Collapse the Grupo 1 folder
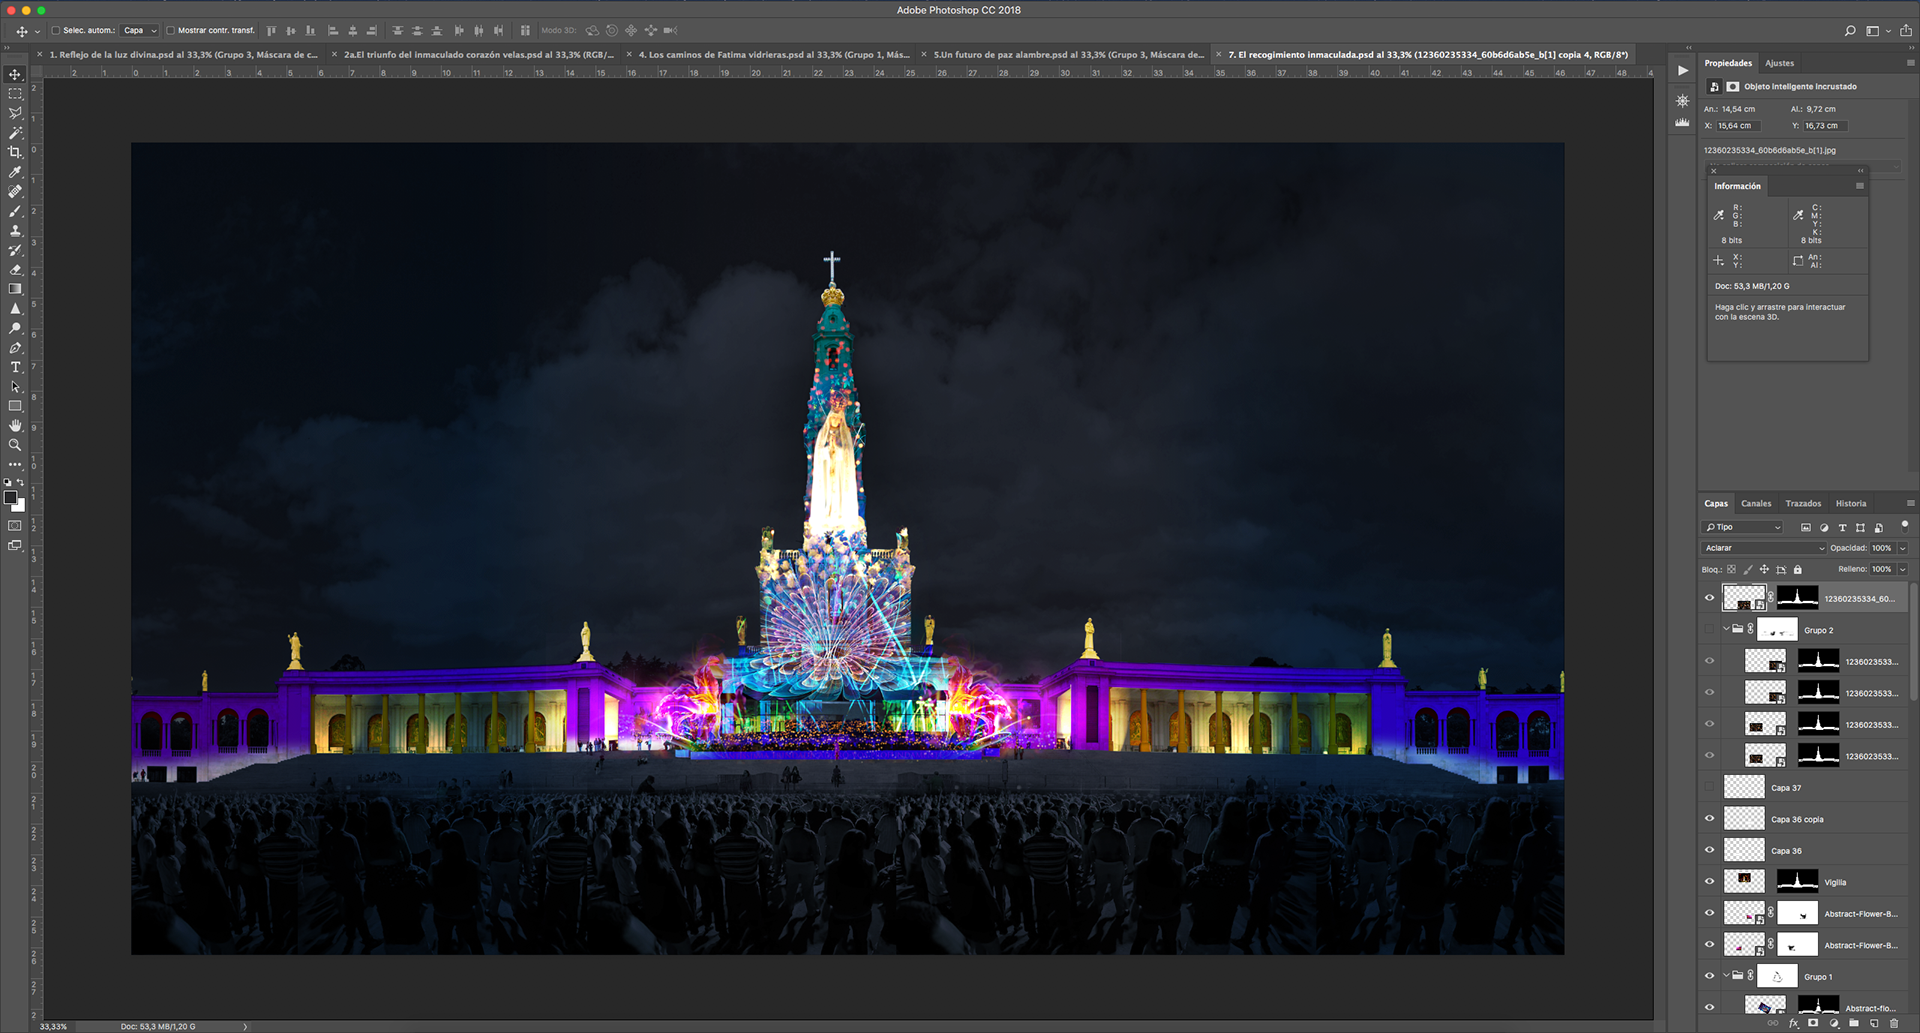This screenshot has height=1033, width=1920. coord(1726,975)
